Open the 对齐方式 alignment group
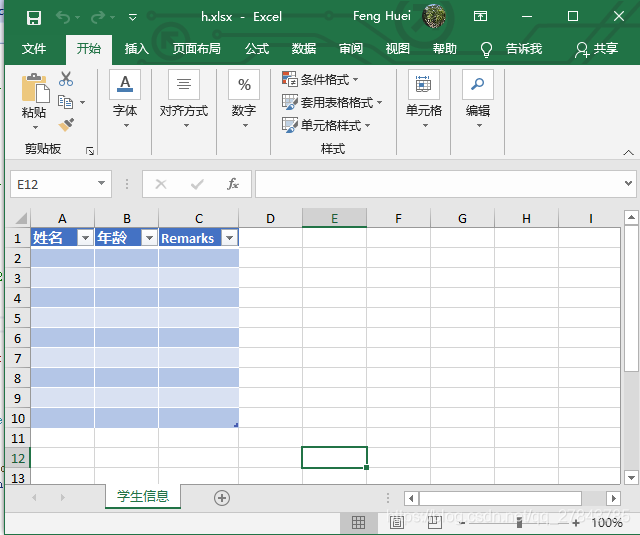This screenshot has width=640, height=535. 184,99
